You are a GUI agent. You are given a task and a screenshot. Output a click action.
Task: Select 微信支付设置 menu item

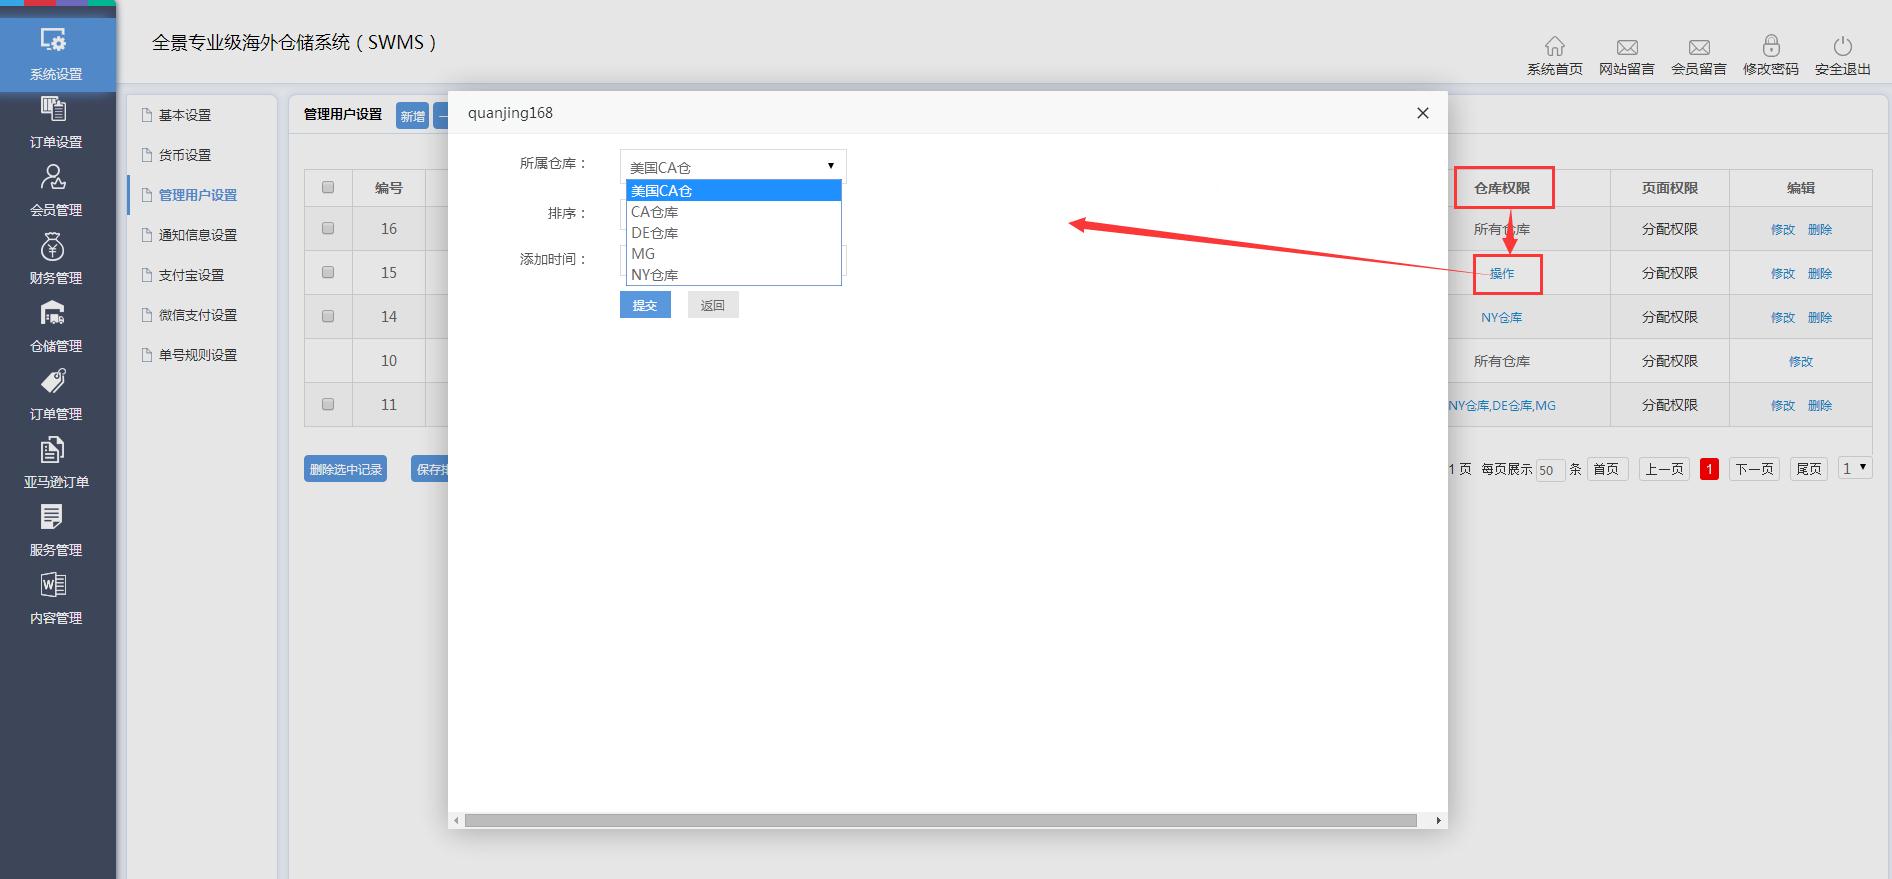pyautogui.click(x=197, y=315)
